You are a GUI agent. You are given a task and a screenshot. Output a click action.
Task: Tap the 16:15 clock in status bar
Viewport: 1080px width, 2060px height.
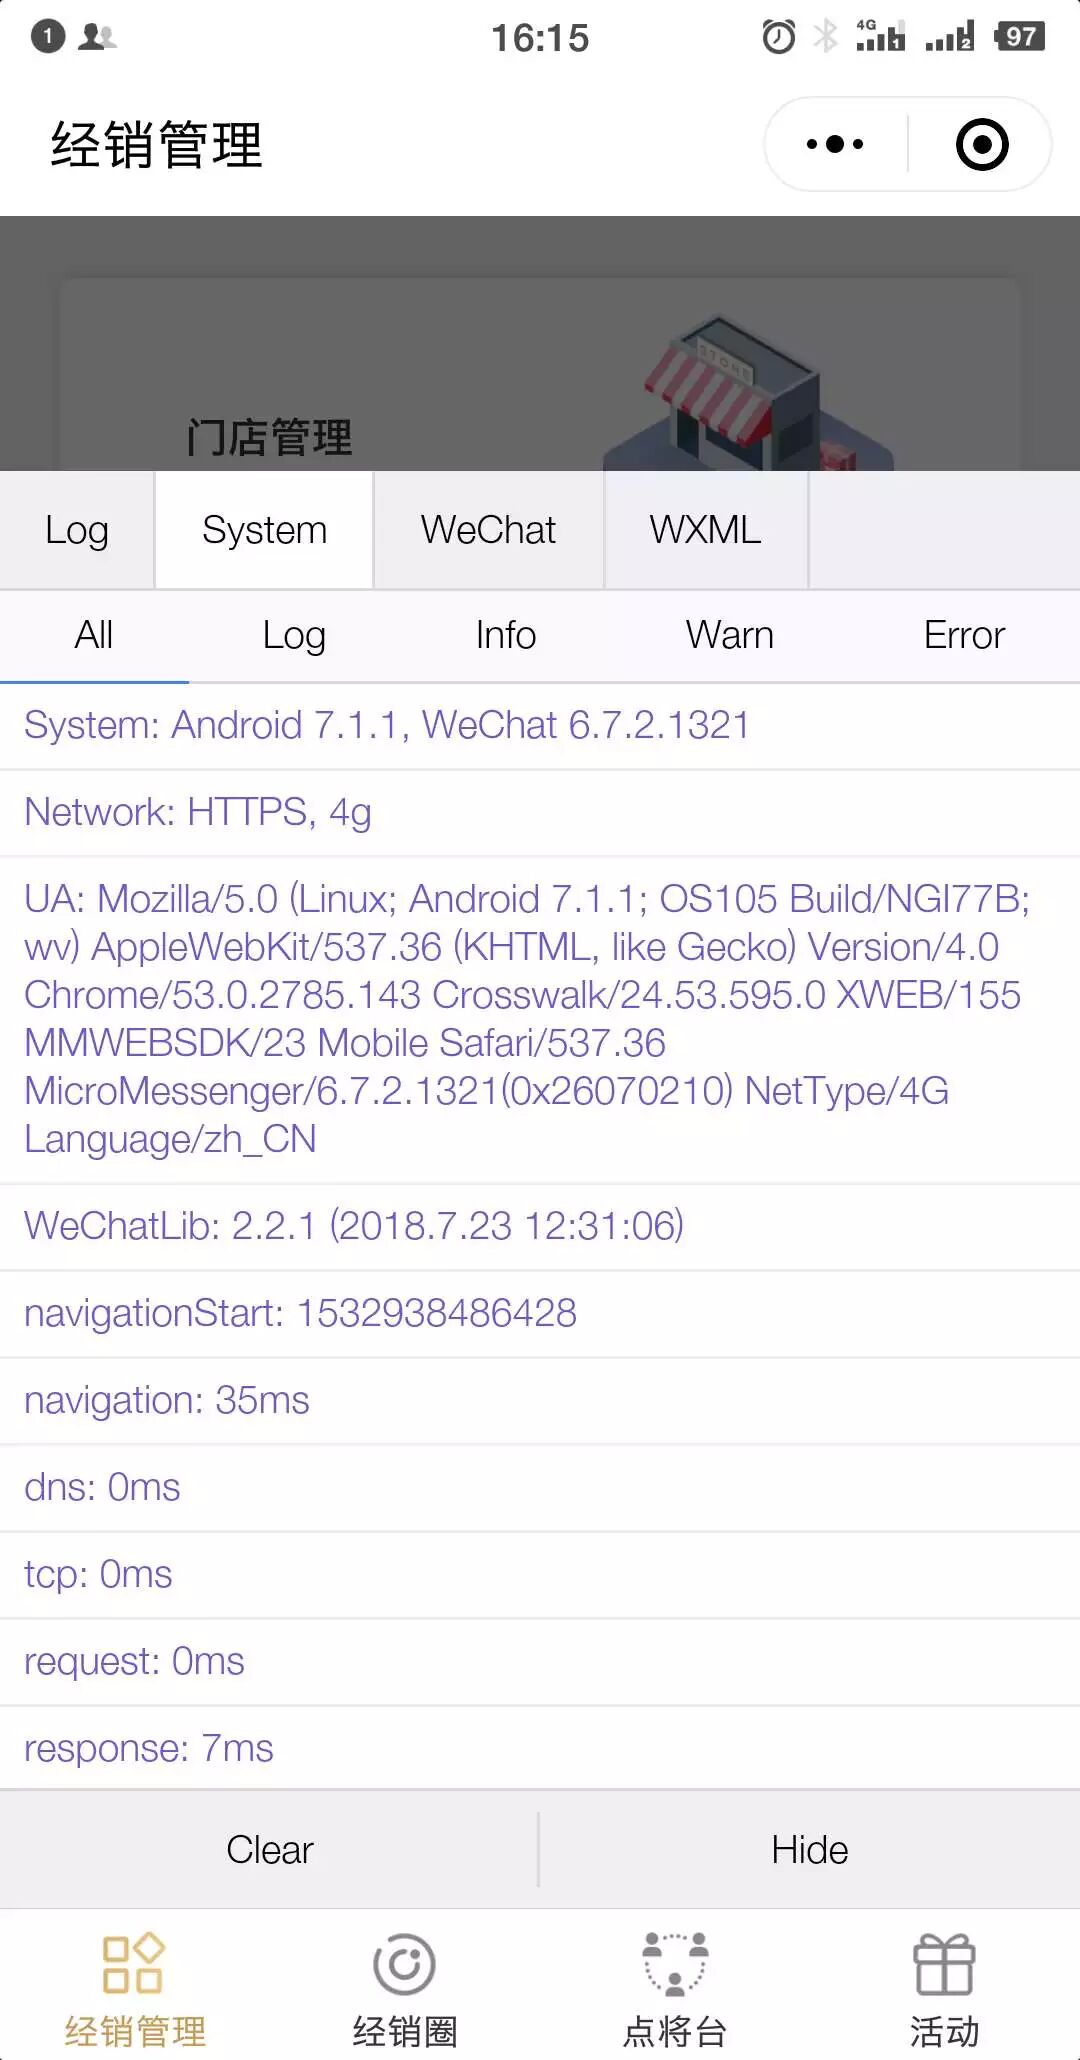[540, 38]
